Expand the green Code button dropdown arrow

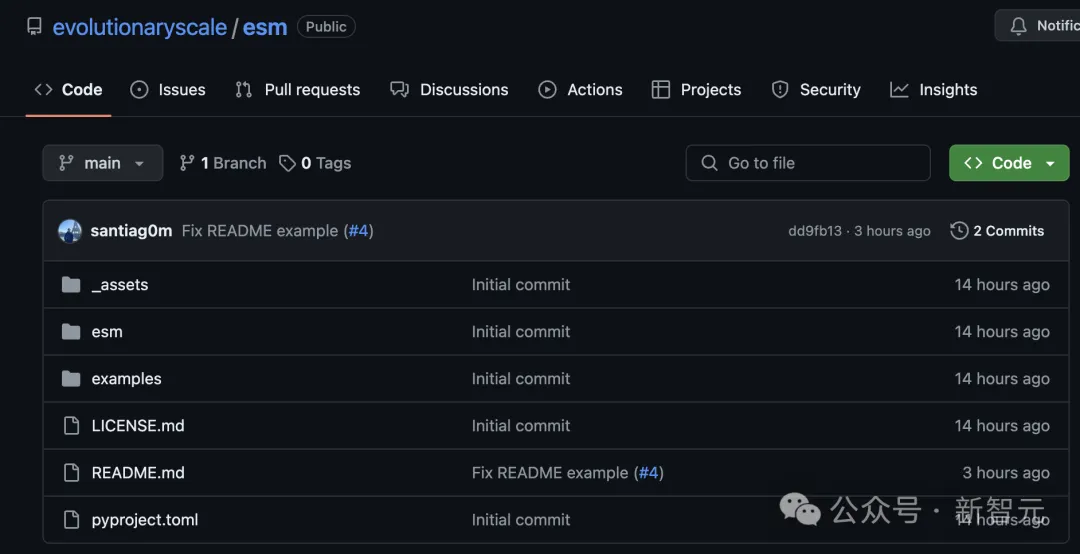1050,163
